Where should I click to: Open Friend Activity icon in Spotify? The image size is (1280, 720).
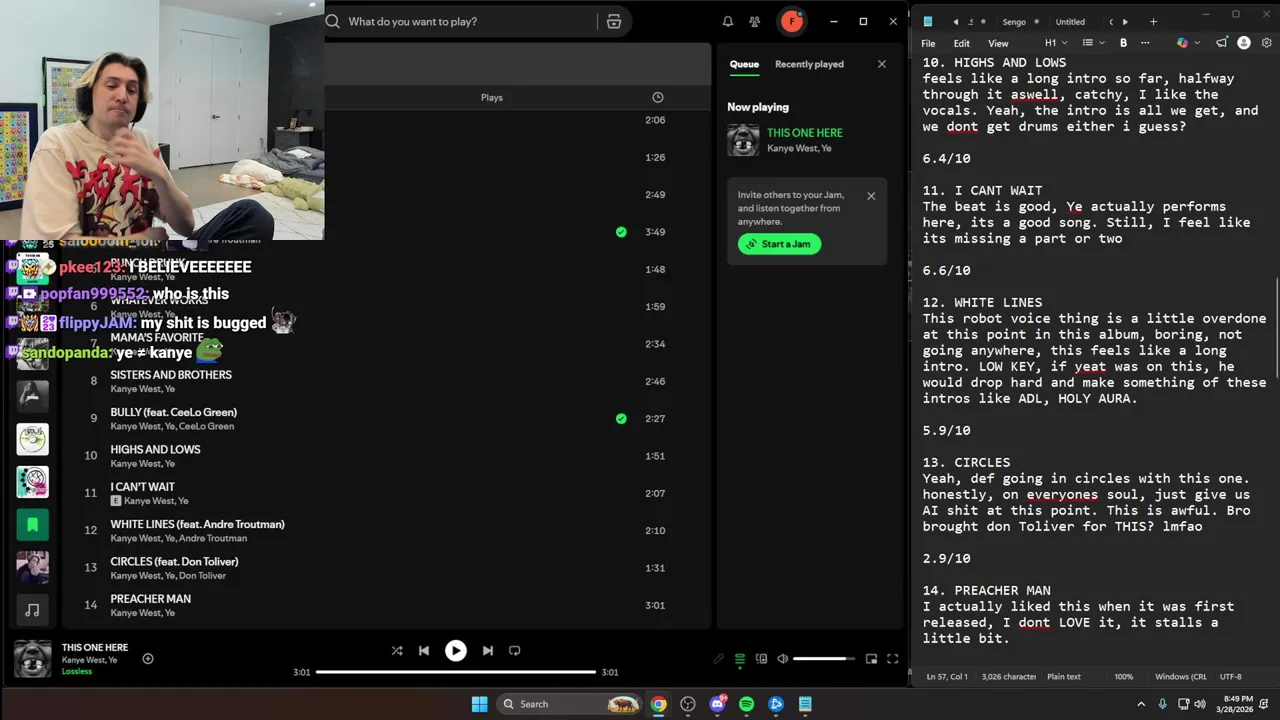(x=755, y=21)
